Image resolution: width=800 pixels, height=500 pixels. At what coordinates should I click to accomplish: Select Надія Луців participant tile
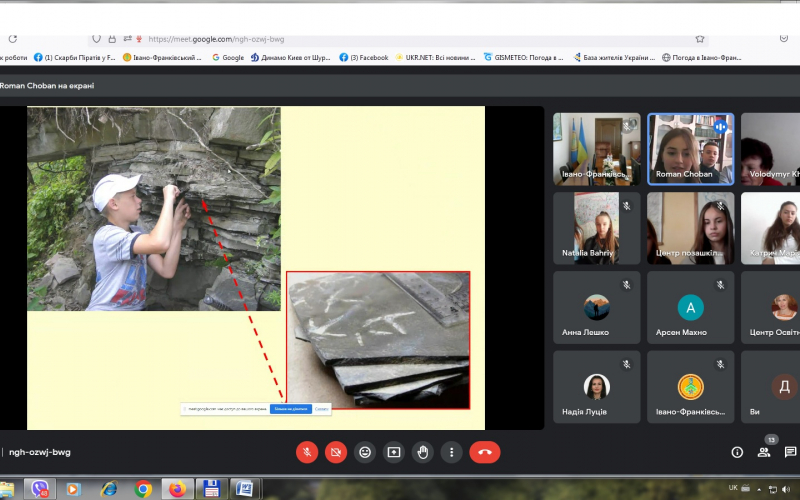[x=596, y=387]
